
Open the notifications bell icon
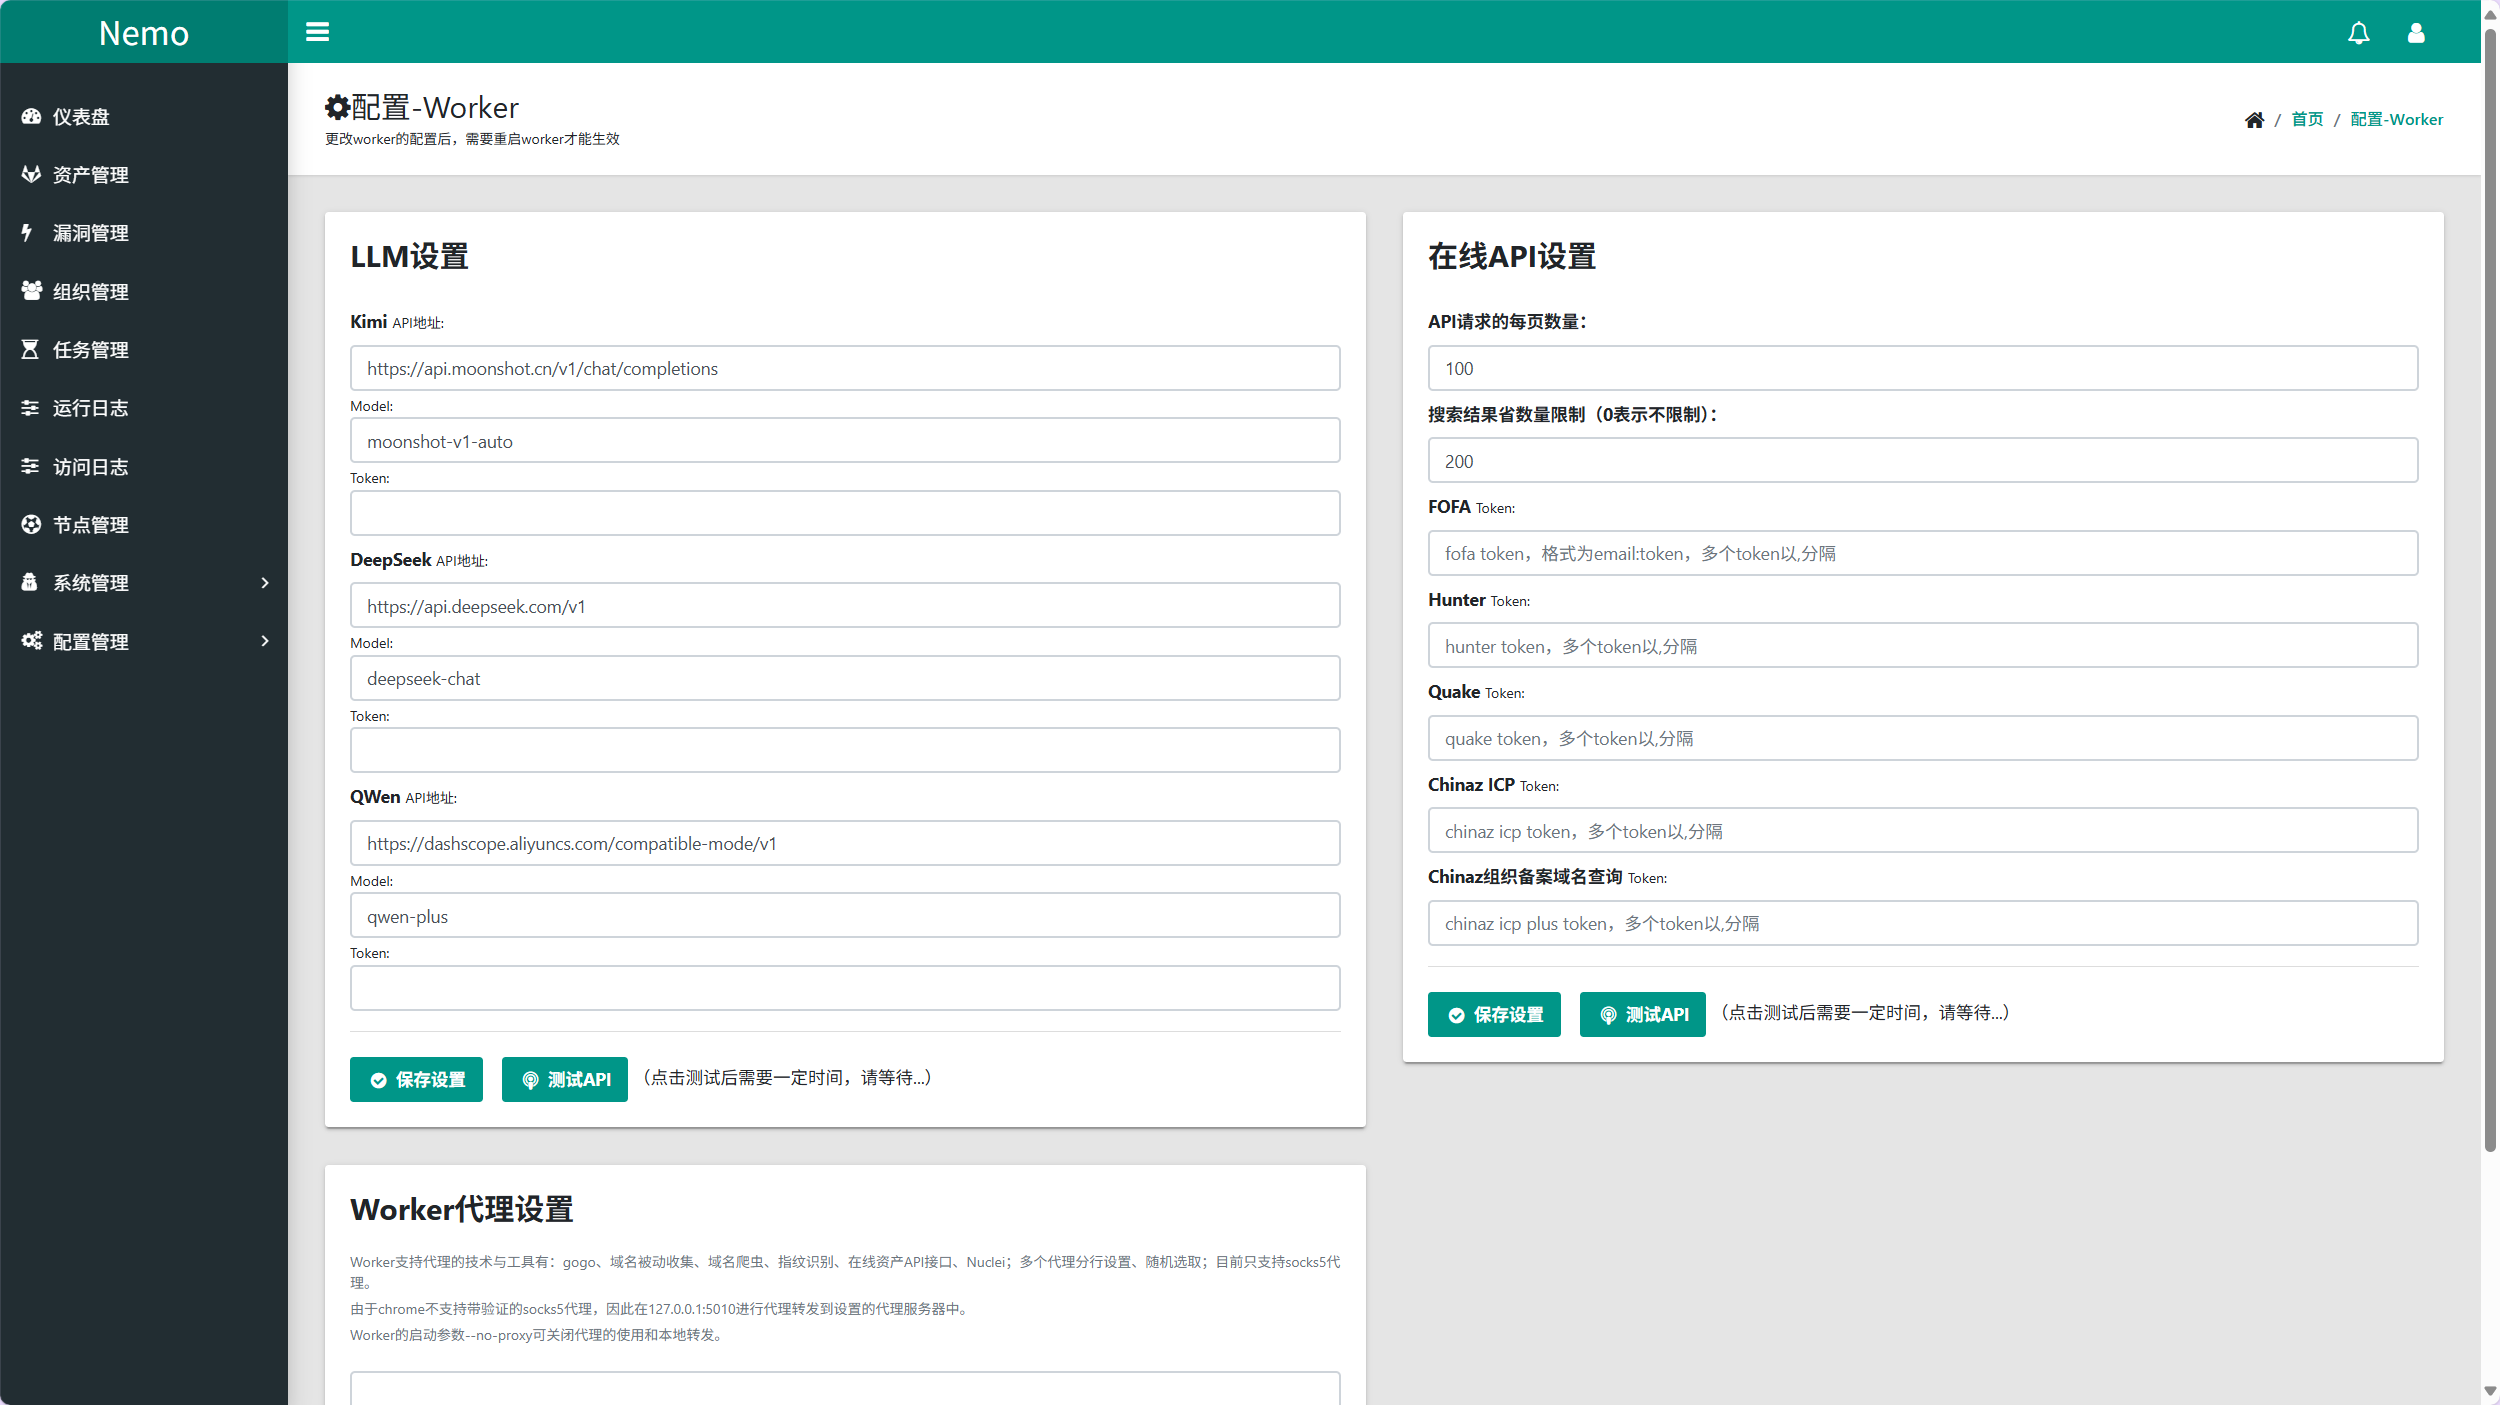click(x=2358, y=33)
